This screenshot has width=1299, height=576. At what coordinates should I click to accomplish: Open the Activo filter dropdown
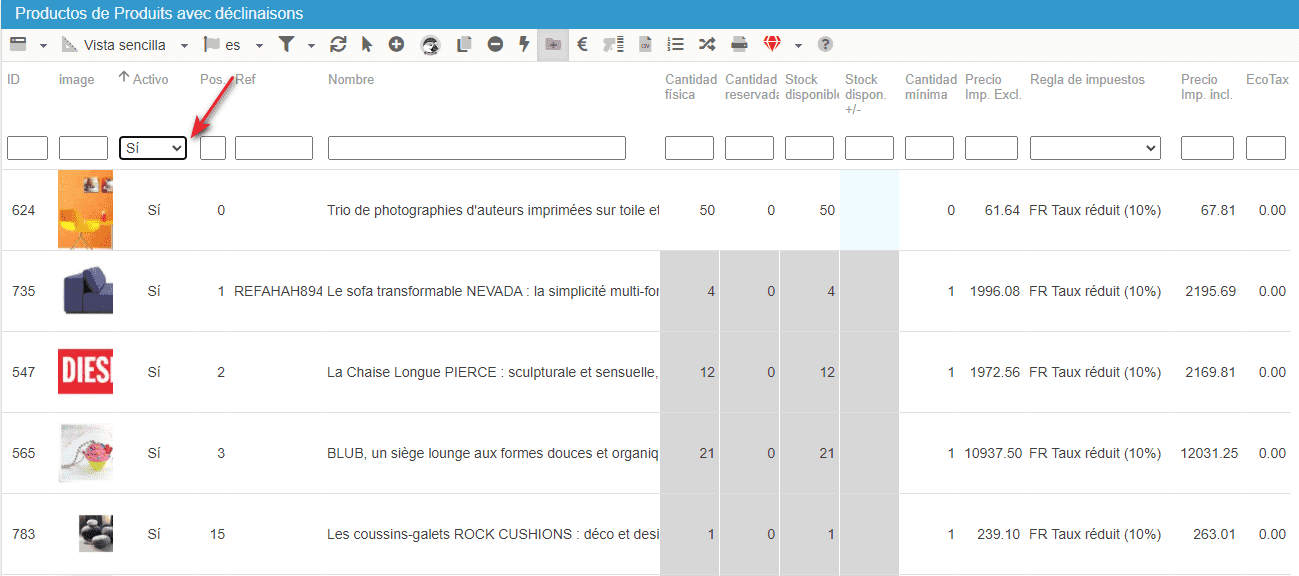coord(153,148)
